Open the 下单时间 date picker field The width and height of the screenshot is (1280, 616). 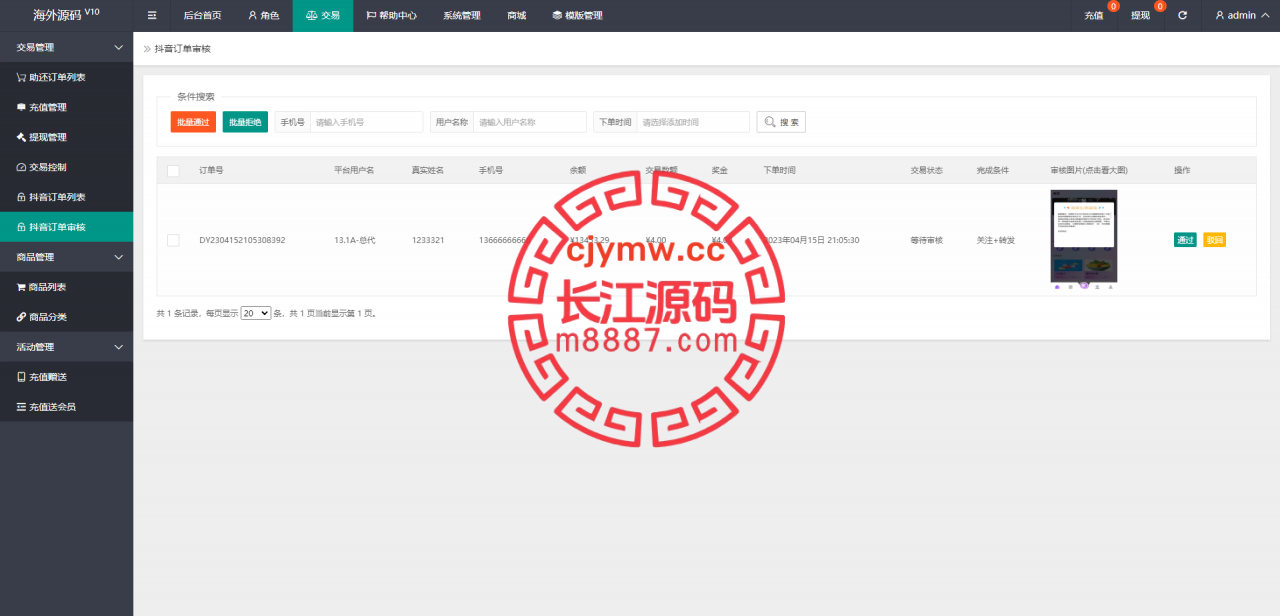[x=692, y=122]
